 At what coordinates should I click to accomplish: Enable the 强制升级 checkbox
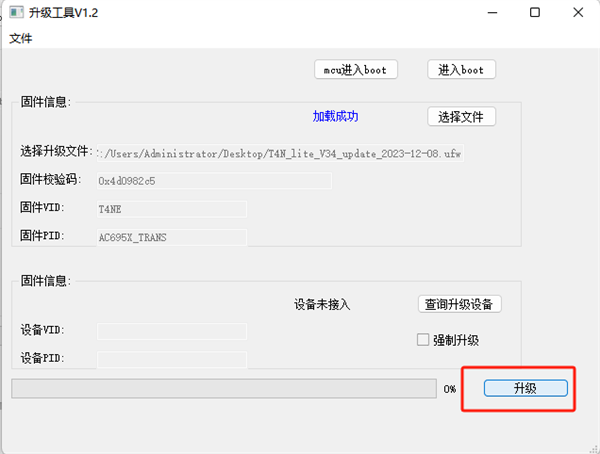coord(423,340)
